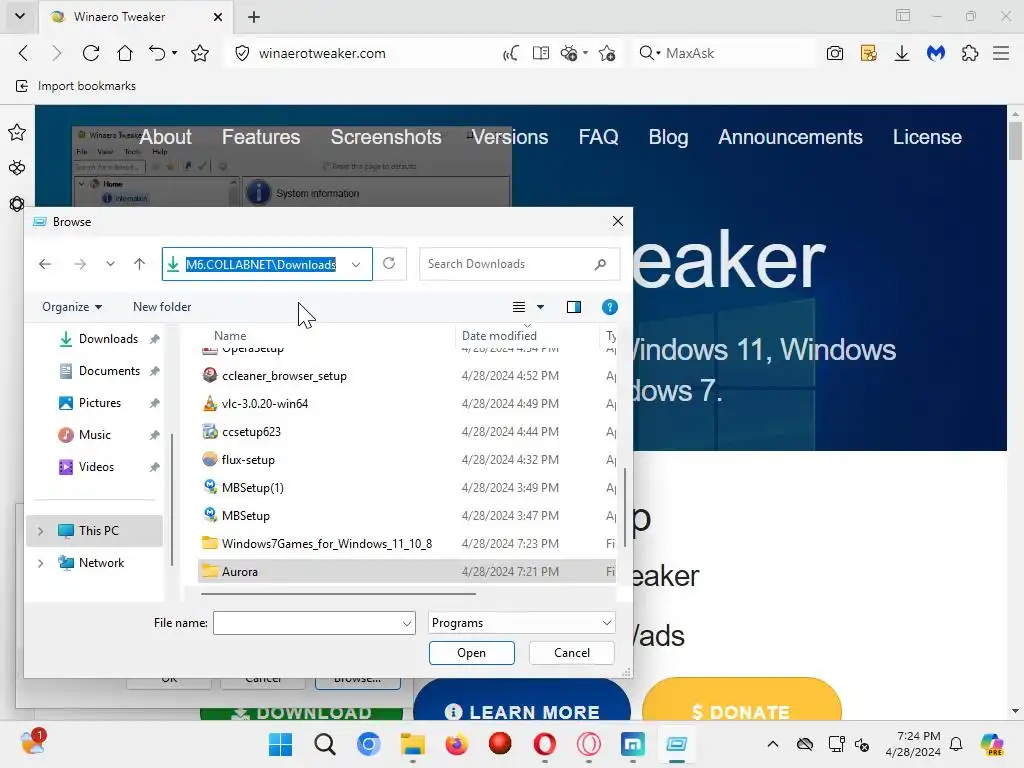Select Pictures in navigation pane

[x=99, y=403]
